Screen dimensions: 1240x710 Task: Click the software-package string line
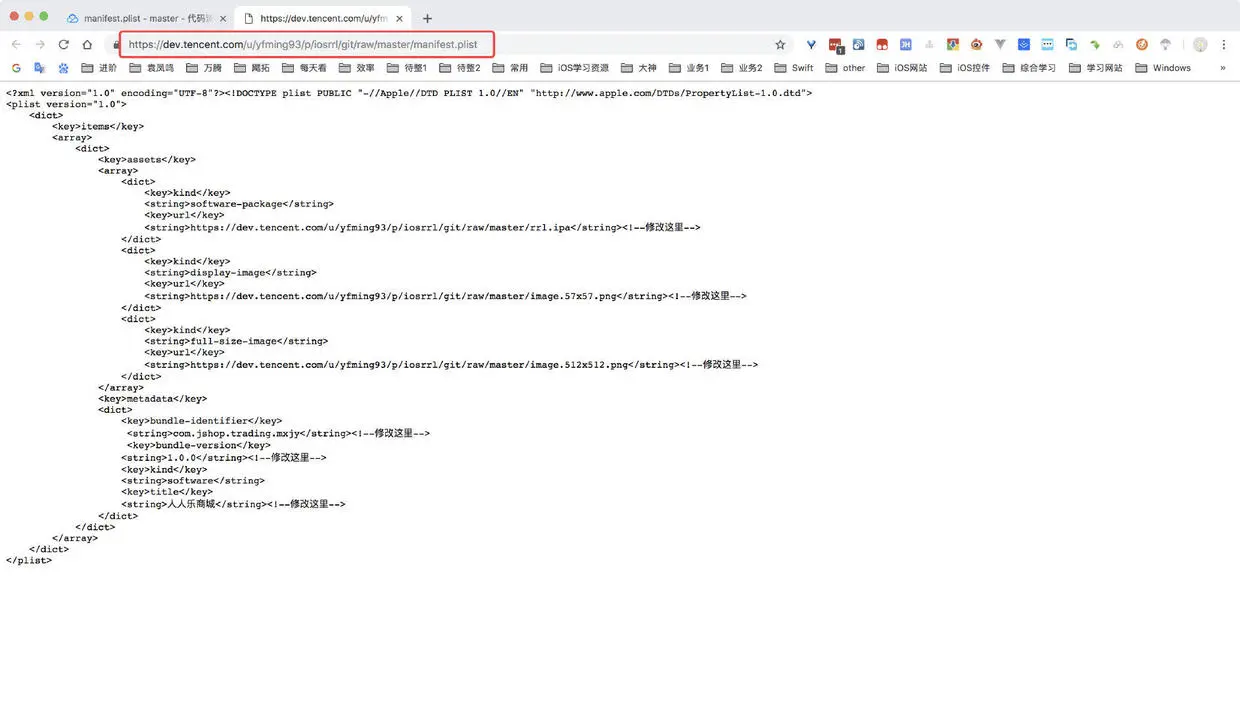239,205
